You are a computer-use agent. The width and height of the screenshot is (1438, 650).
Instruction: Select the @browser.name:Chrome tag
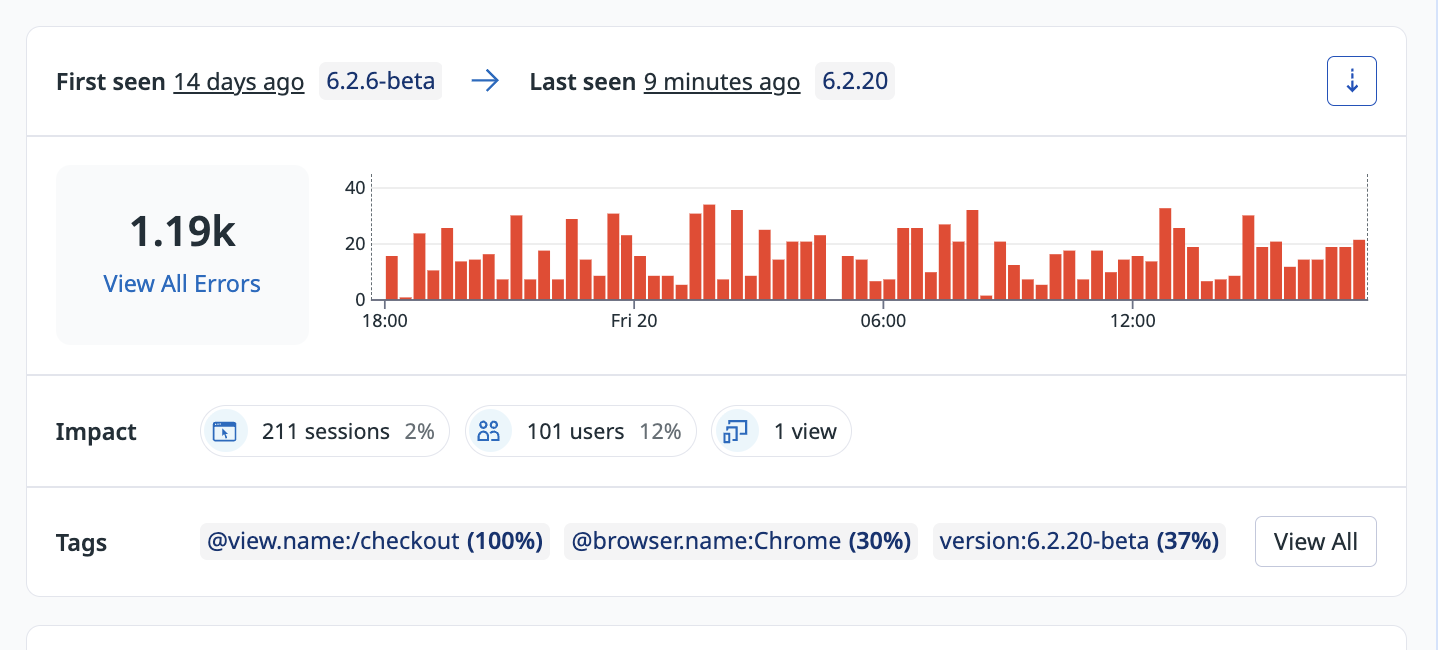coord(740,541)
